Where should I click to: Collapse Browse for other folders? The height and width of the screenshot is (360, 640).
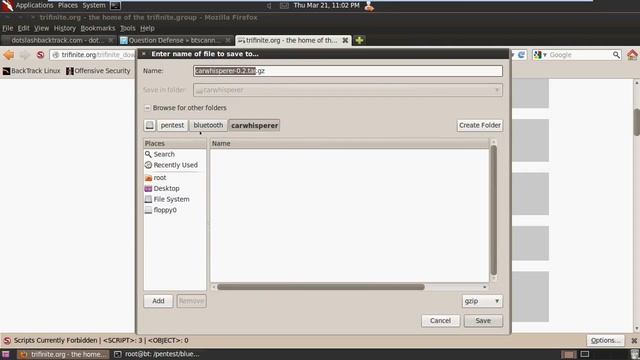pyautogui.click(x=147, y=108)
